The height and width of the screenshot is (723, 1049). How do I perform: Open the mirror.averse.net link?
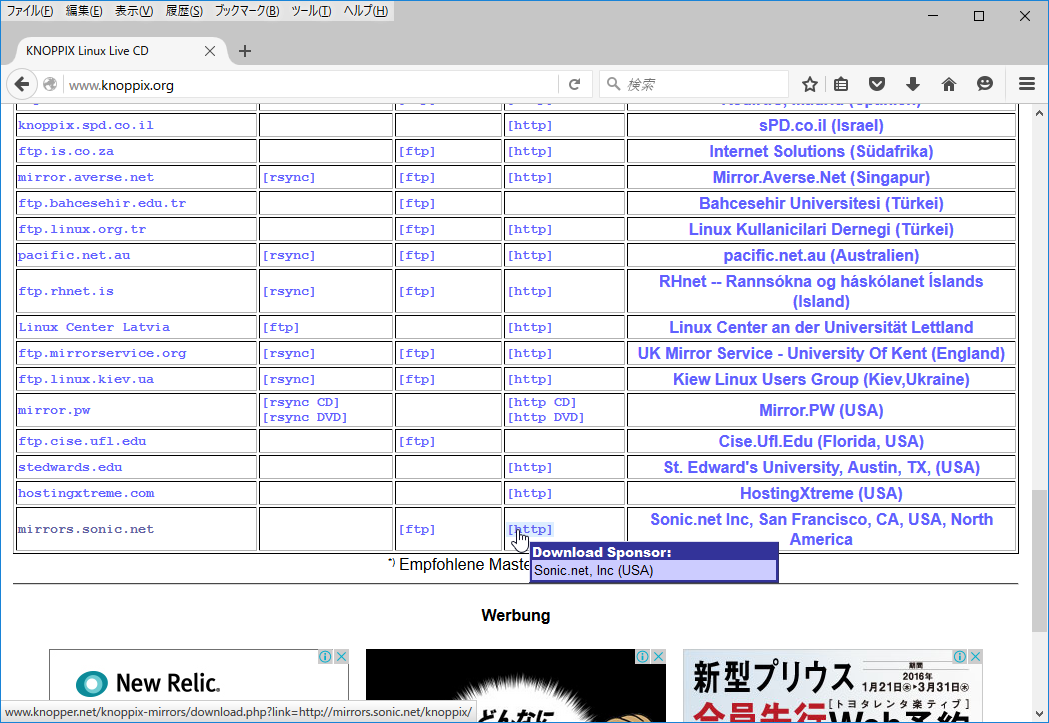(x=86, y=177)
